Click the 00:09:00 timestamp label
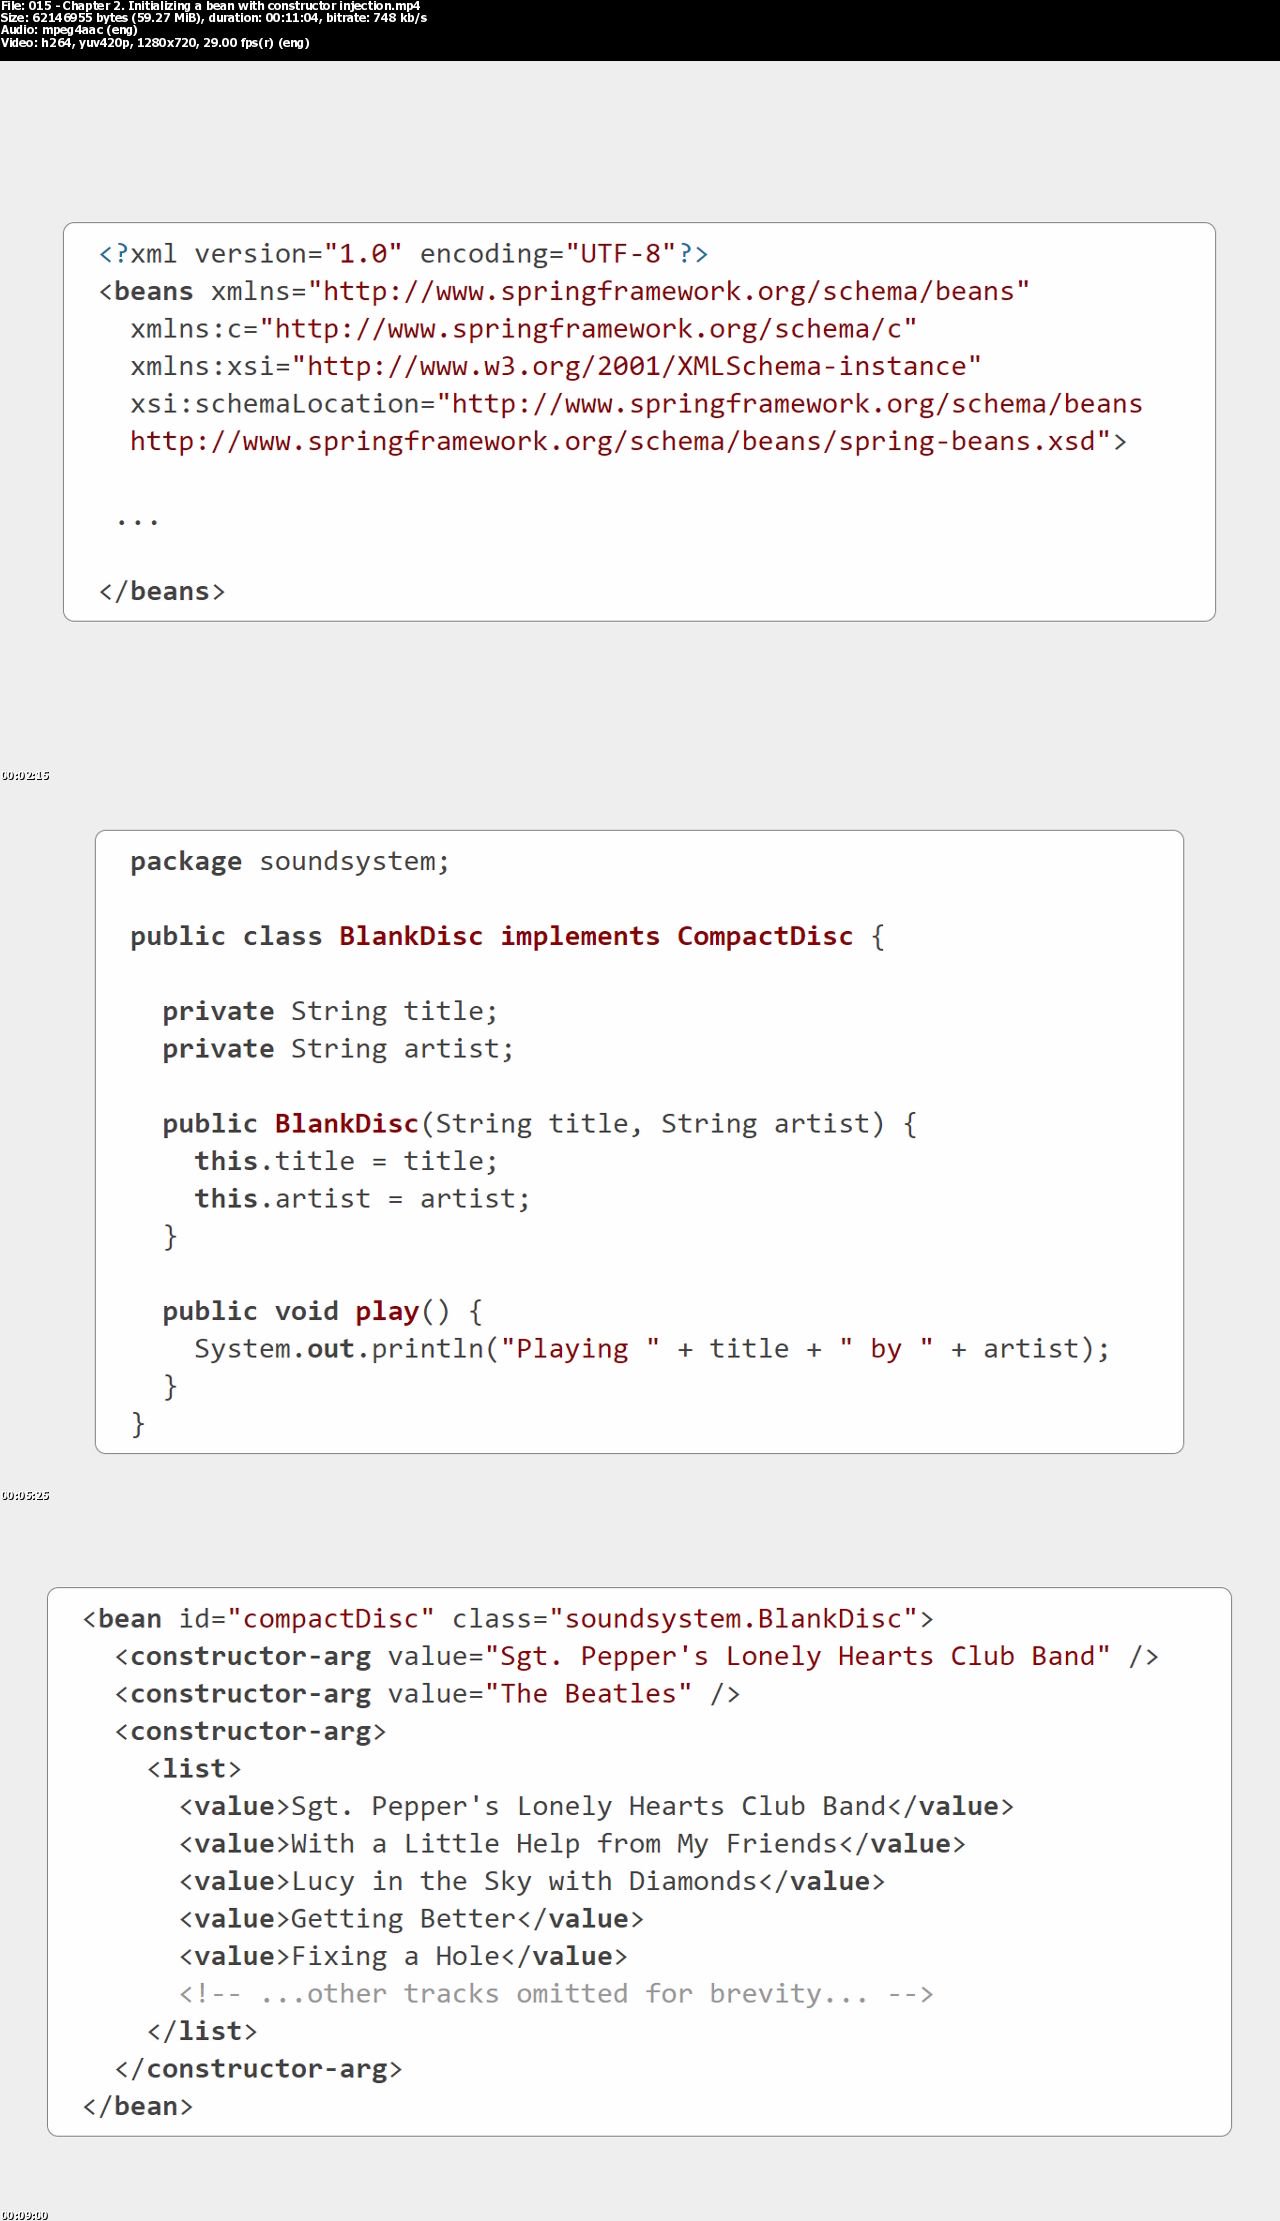This screenshot has width=1280, height=2221. click(x=25, y=2215)
